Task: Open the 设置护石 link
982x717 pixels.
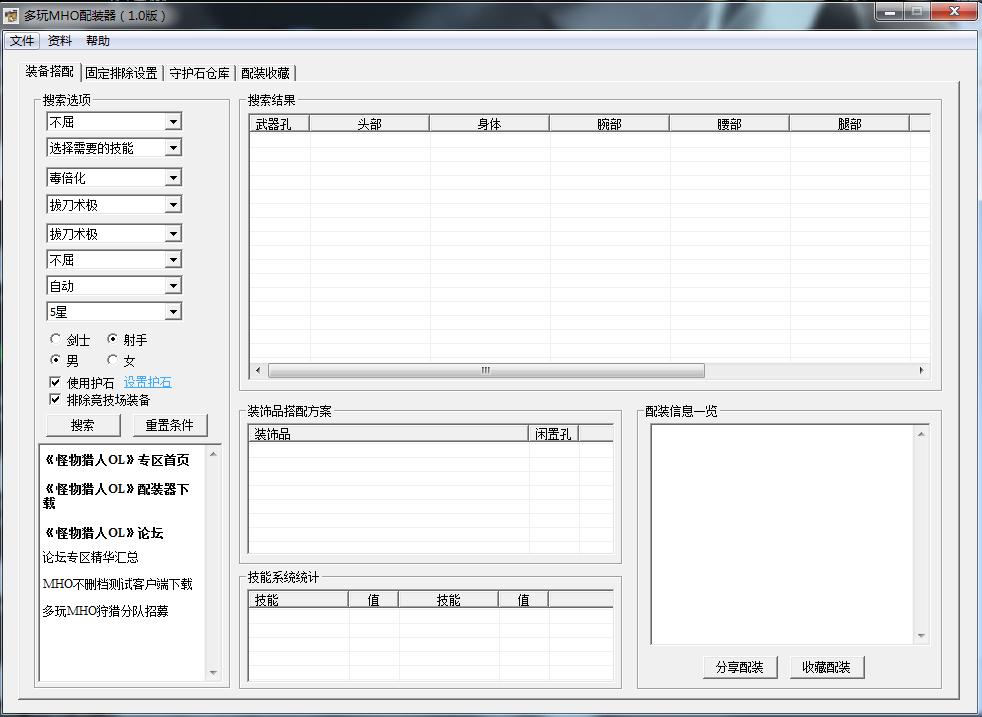Action: pos(147,381)
